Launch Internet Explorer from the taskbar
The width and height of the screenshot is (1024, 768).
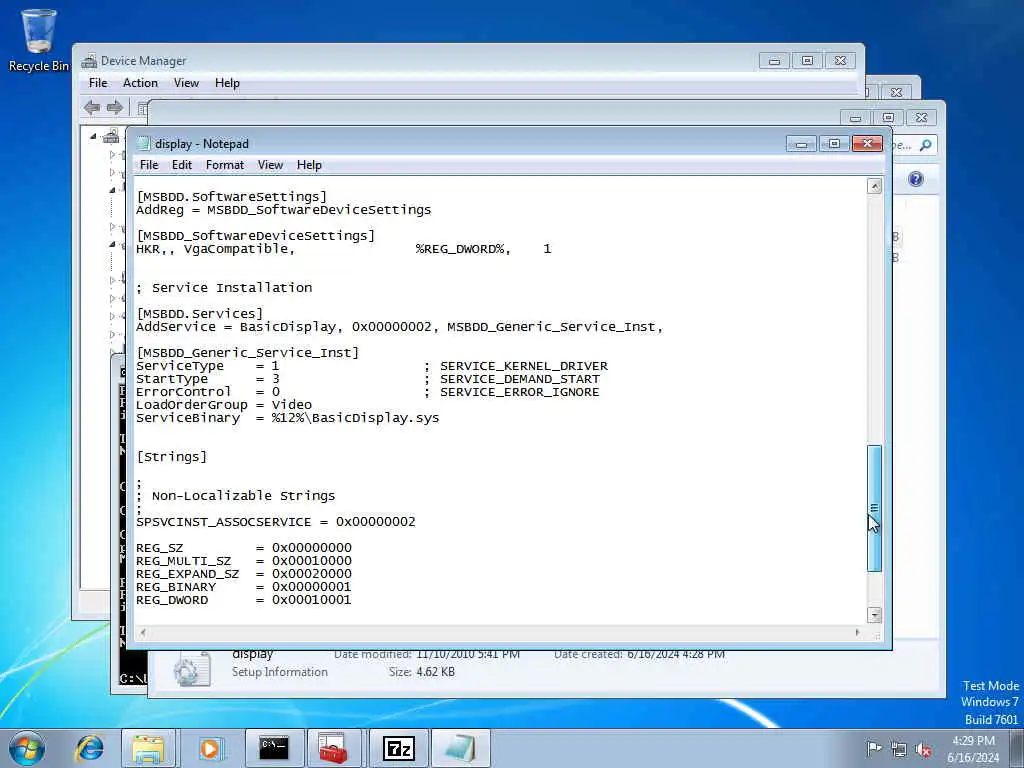90,748
